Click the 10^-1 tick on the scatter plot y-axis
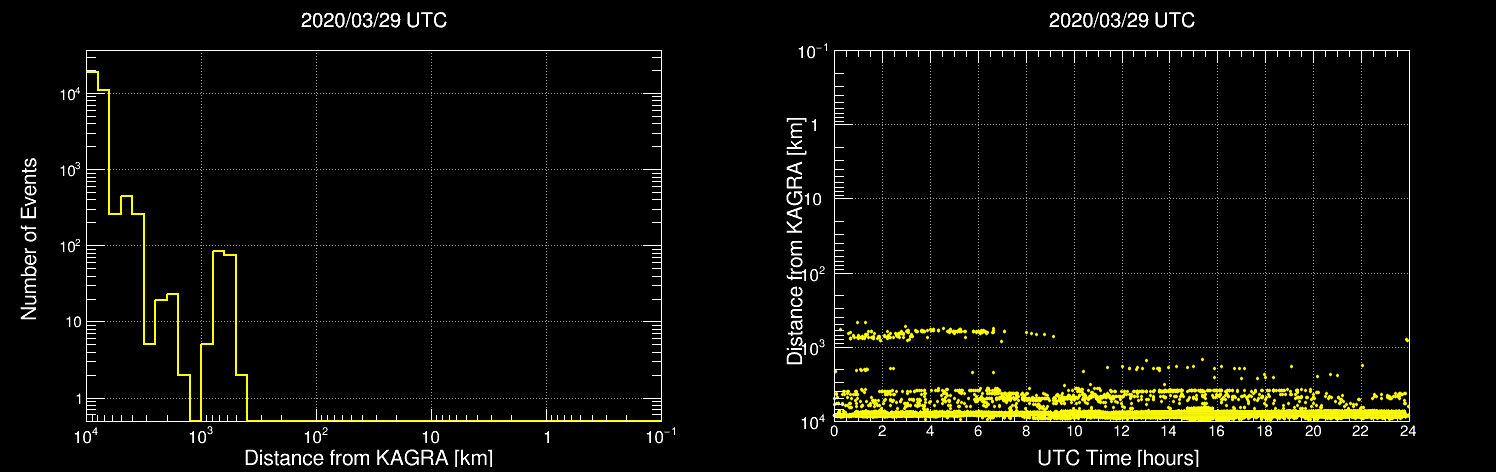This screenshot has height=472, width=1496. coord(815,50)
